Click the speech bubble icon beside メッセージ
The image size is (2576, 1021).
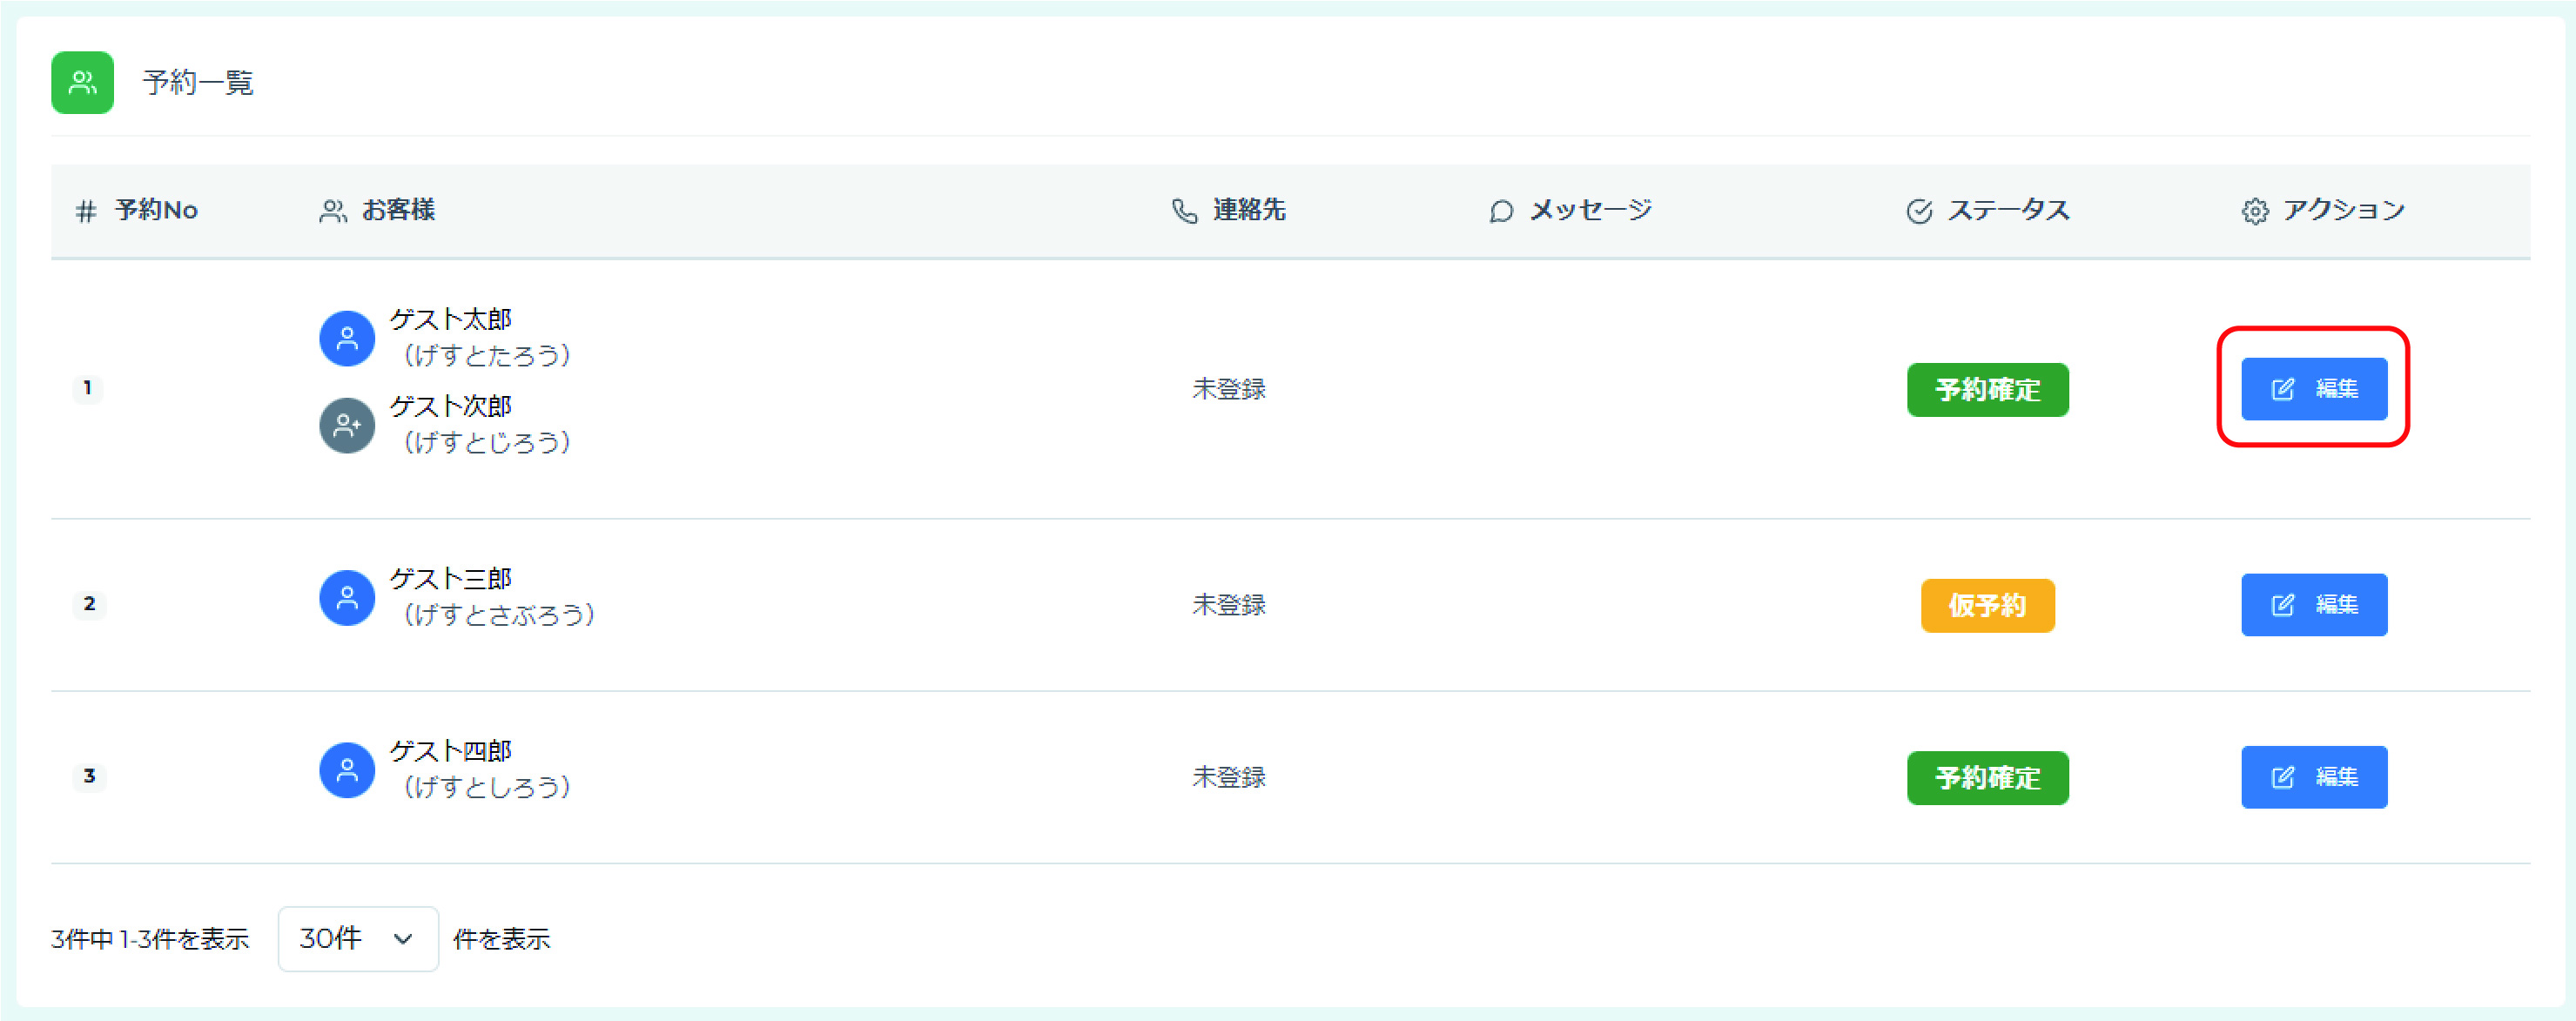pos(1500,211)
